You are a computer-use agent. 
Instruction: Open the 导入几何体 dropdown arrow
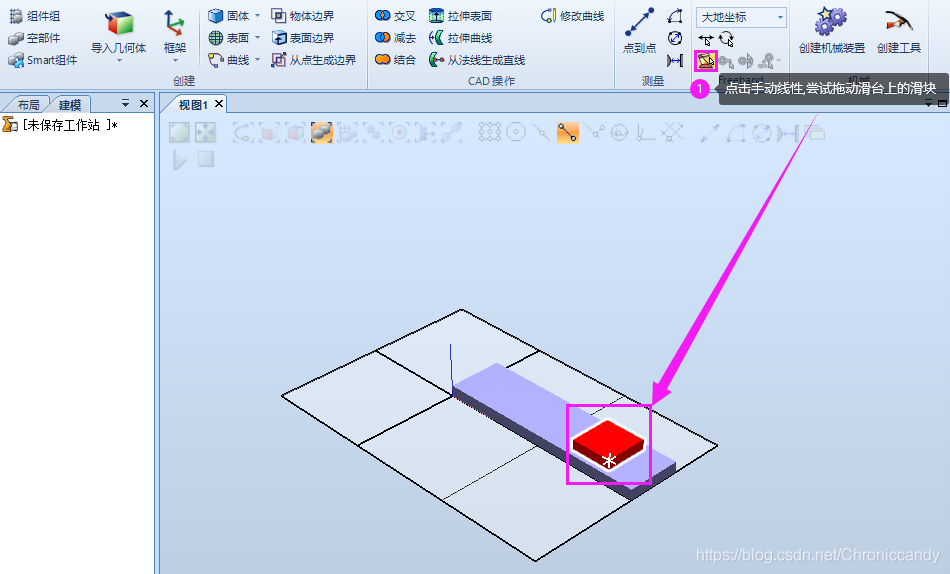[119, 61]
